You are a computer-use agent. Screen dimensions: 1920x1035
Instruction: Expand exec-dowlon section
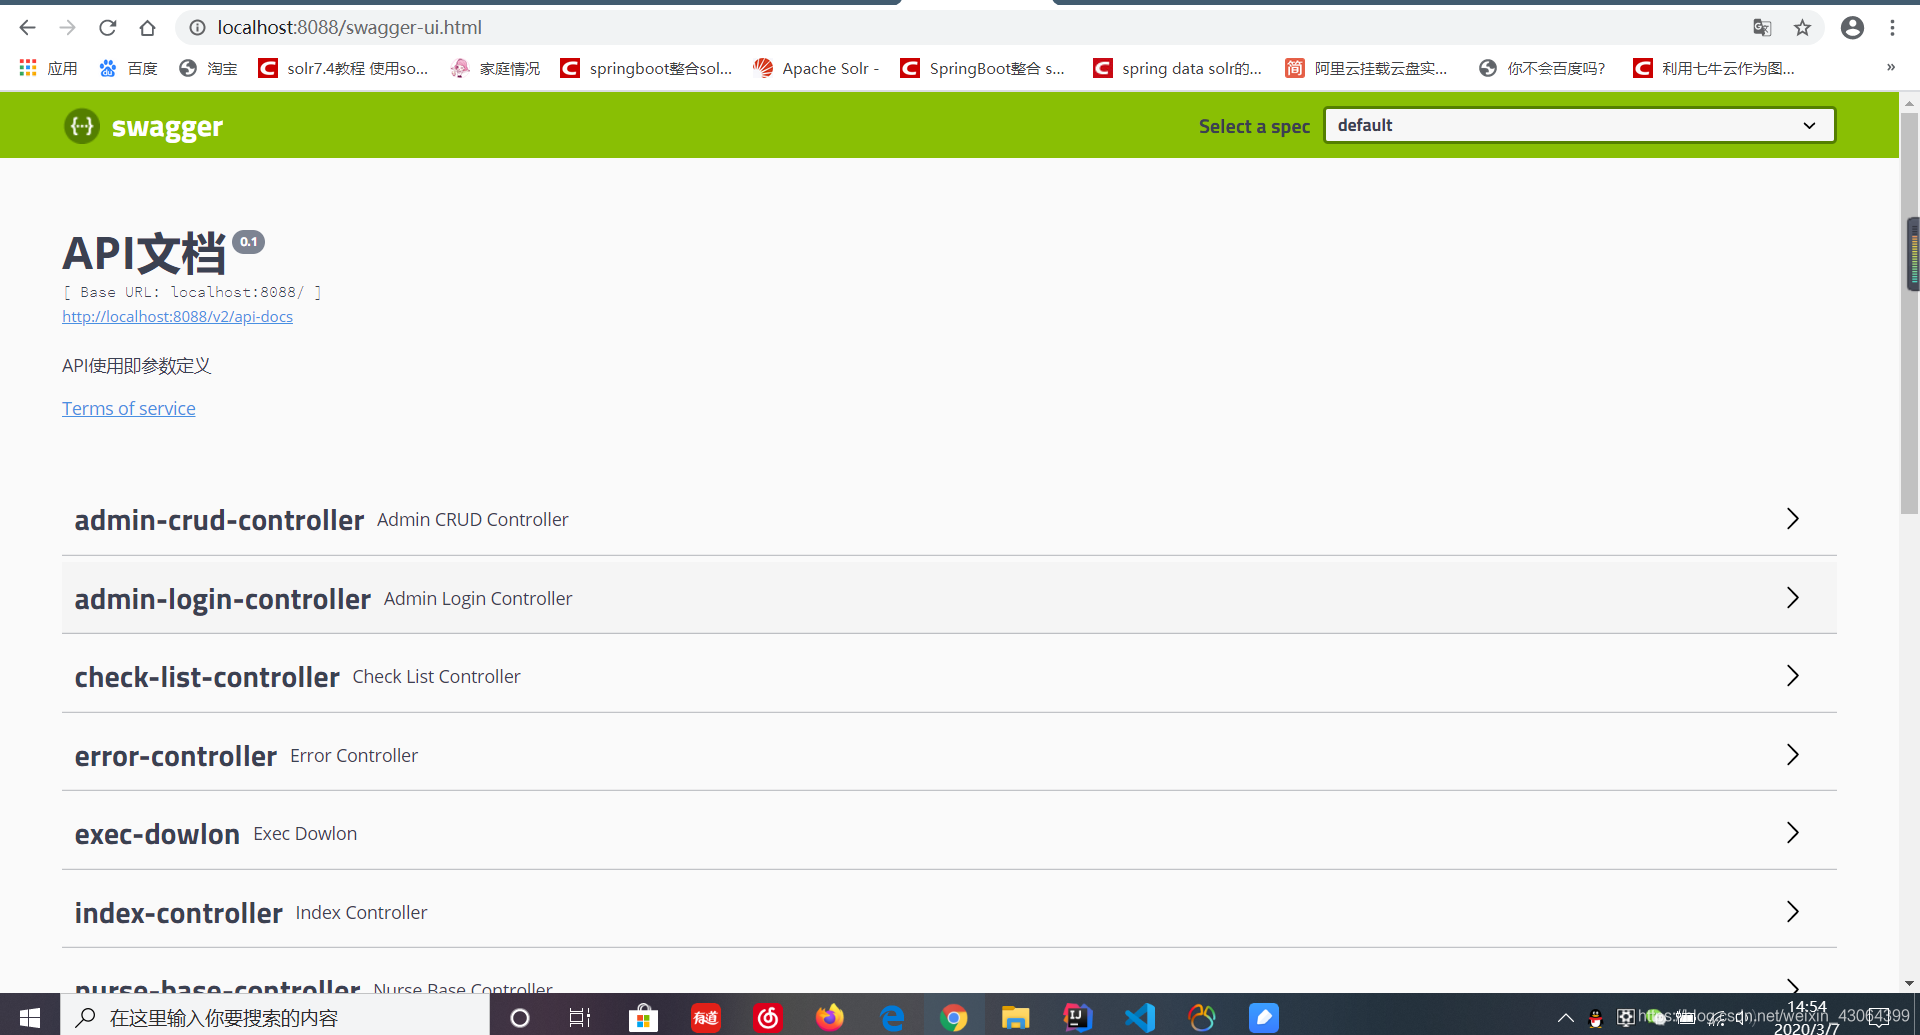tap(1792, 833)
